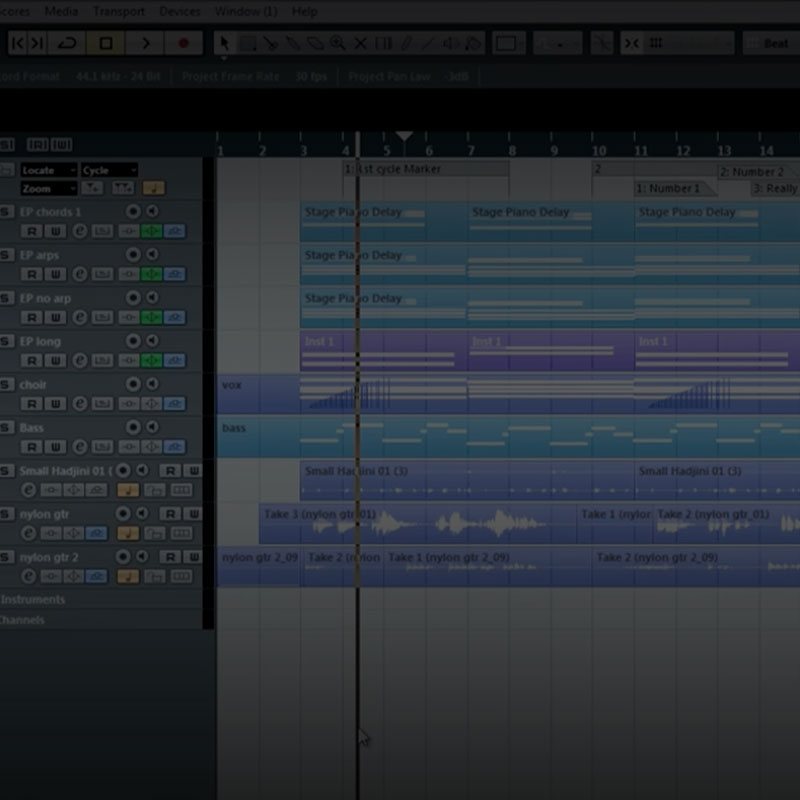
Task: Open Edit channel settings for choir track
Action: point(80,404)
